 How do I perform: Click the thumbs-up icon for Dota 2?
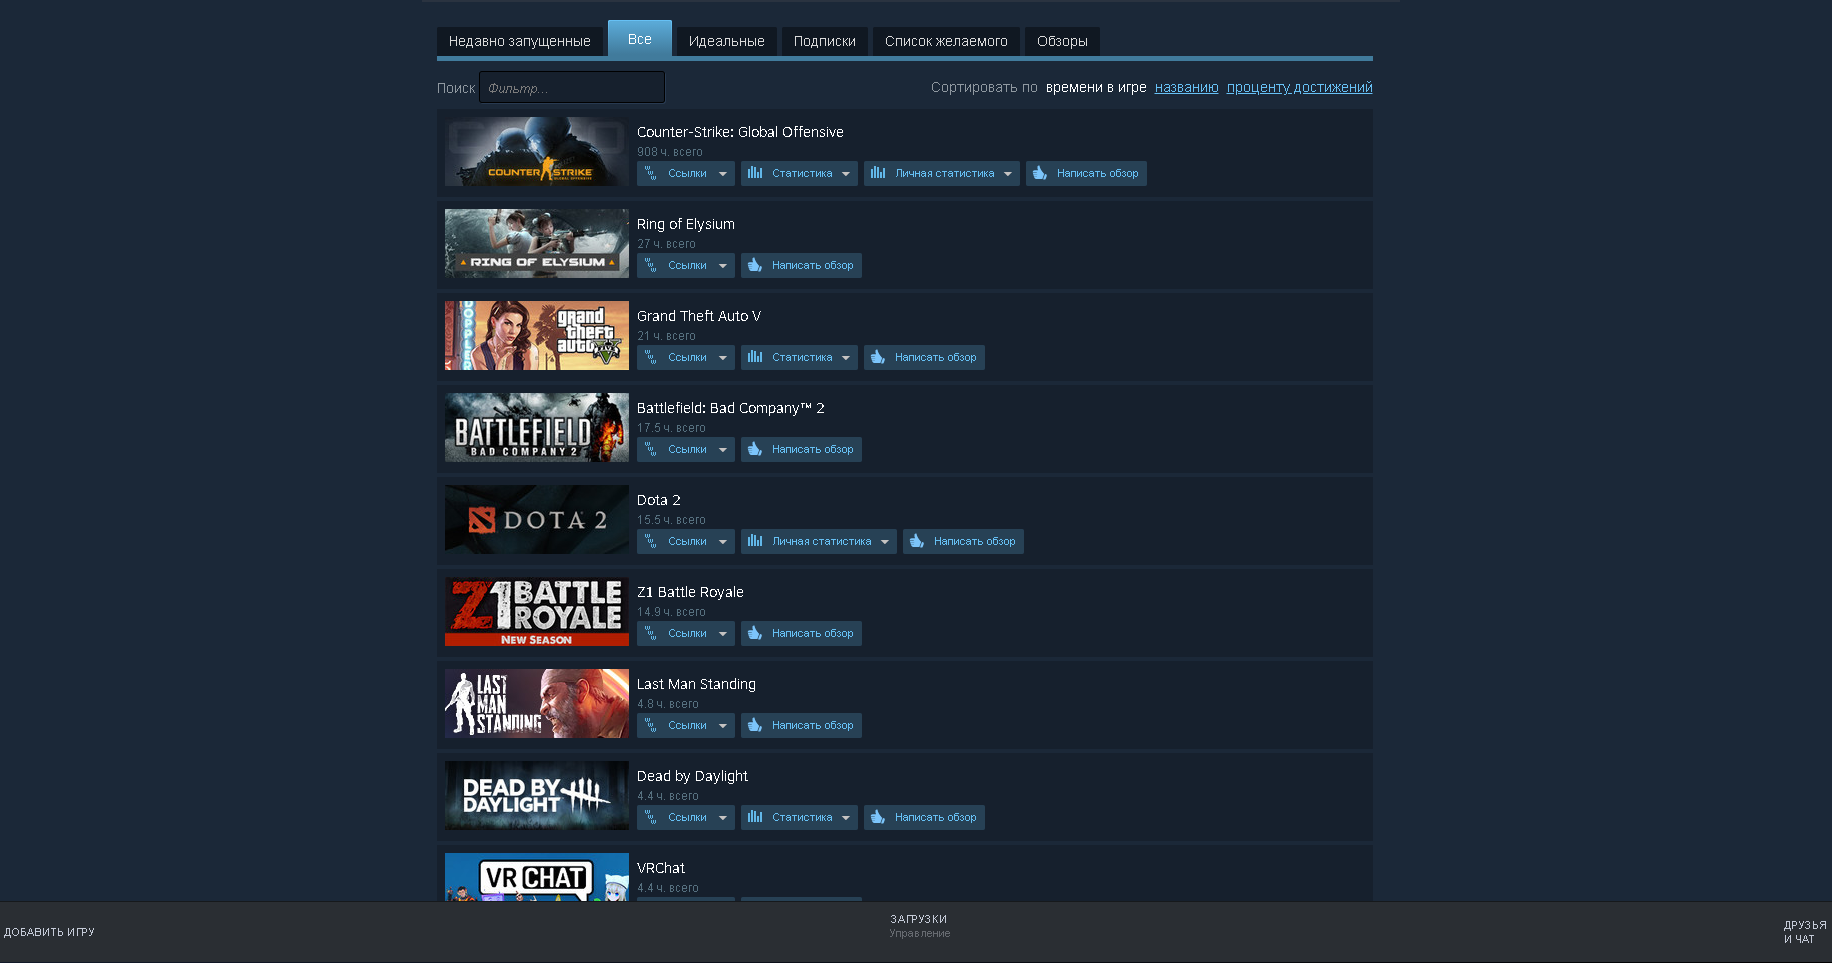(x=917, y=541)
